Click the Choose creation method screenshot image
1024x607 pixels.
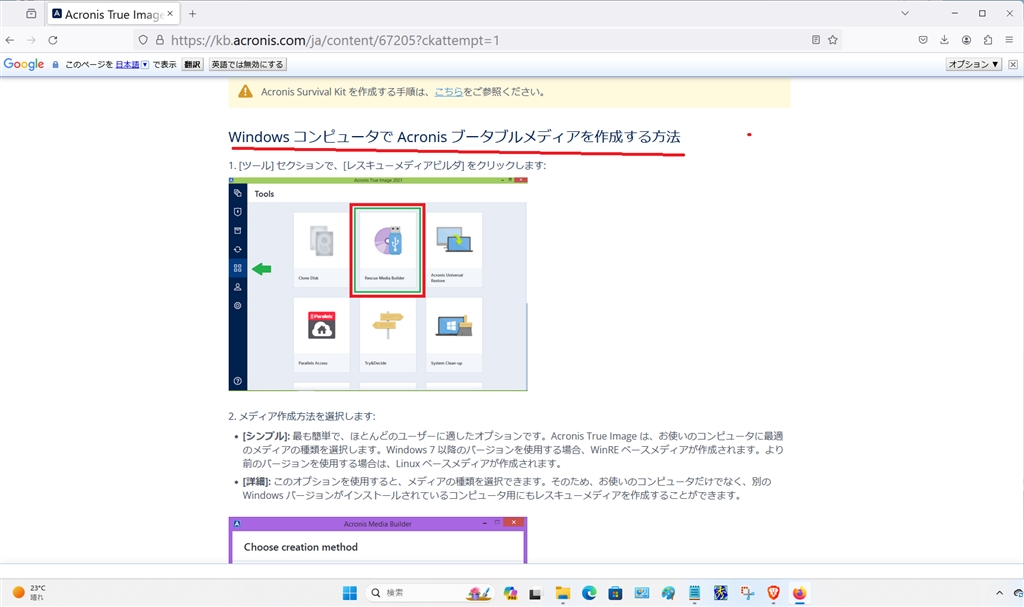tap(378, 540)
